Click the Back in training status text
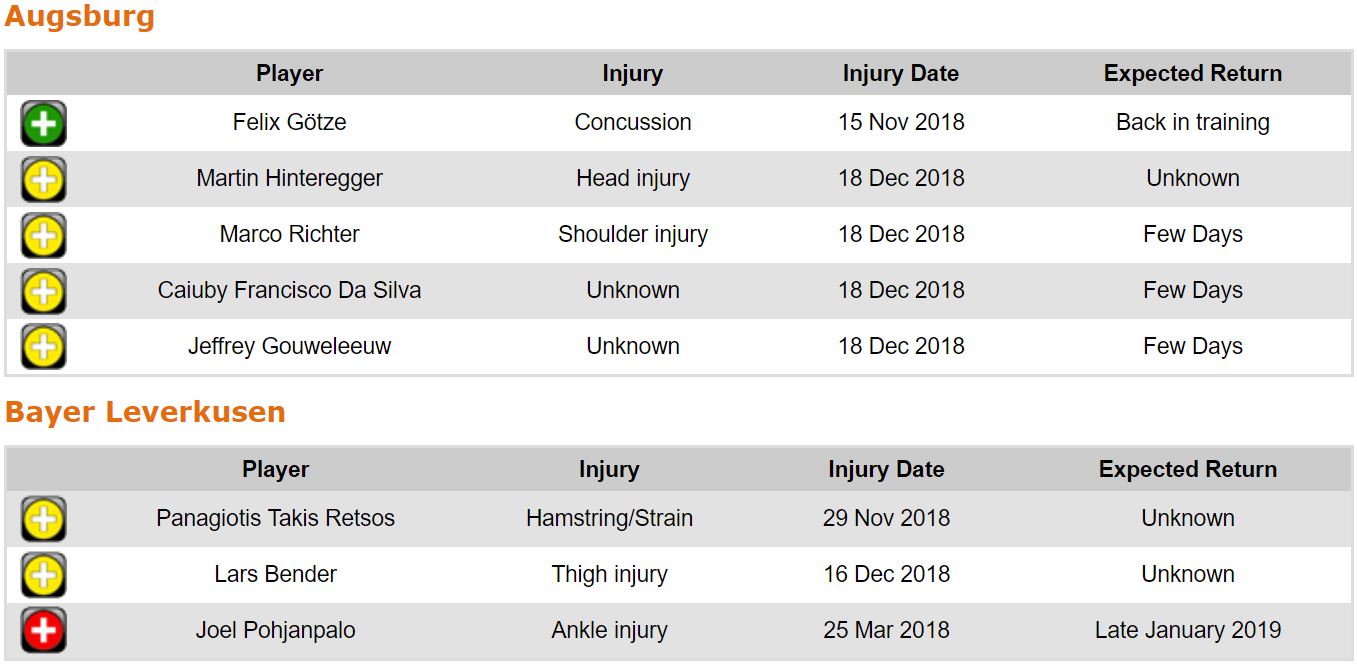Screen dimensions: 1357x664 (1192, 122)
